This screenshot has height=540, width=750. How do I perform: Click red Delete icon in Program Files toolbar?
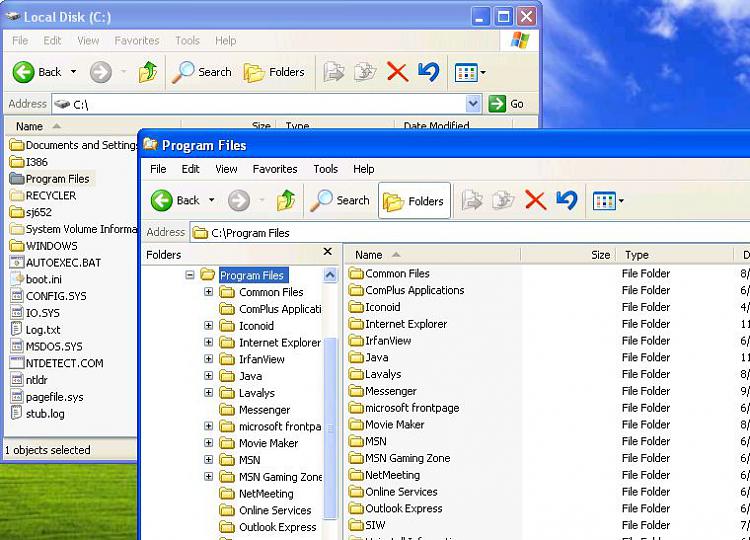535,200
